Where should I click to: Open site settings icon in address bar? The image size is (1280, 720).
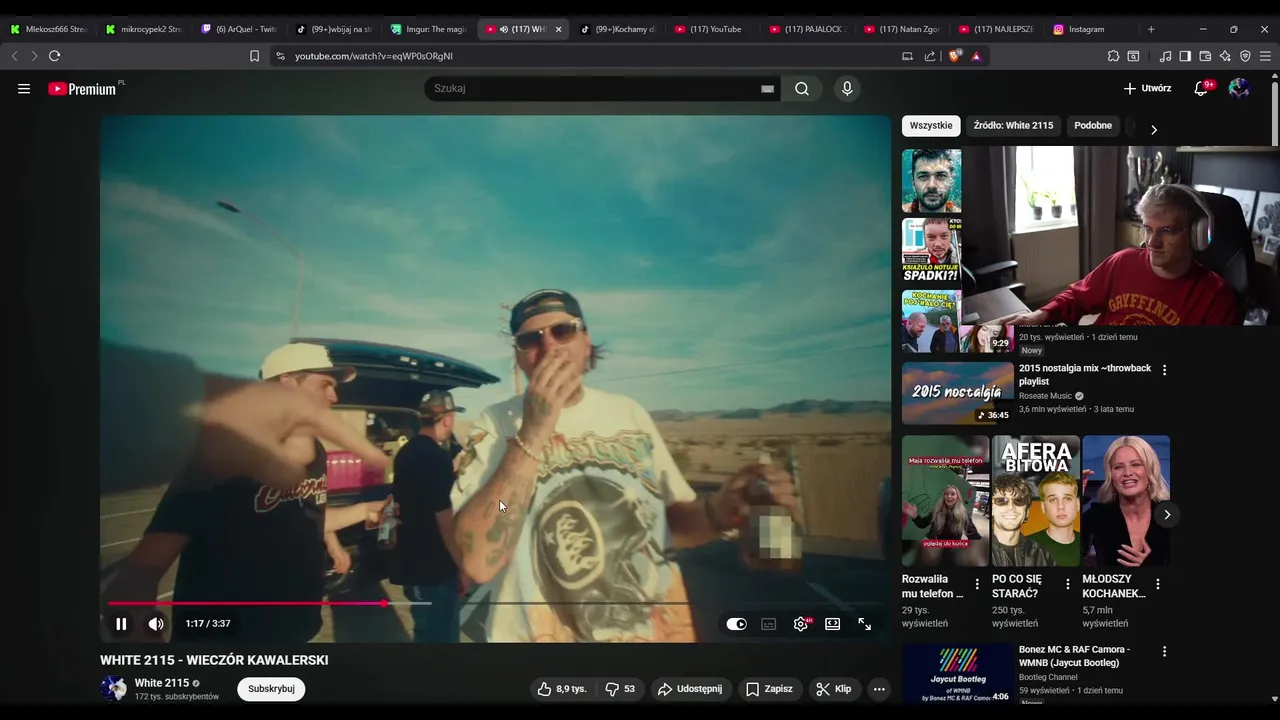click(280, 56)
